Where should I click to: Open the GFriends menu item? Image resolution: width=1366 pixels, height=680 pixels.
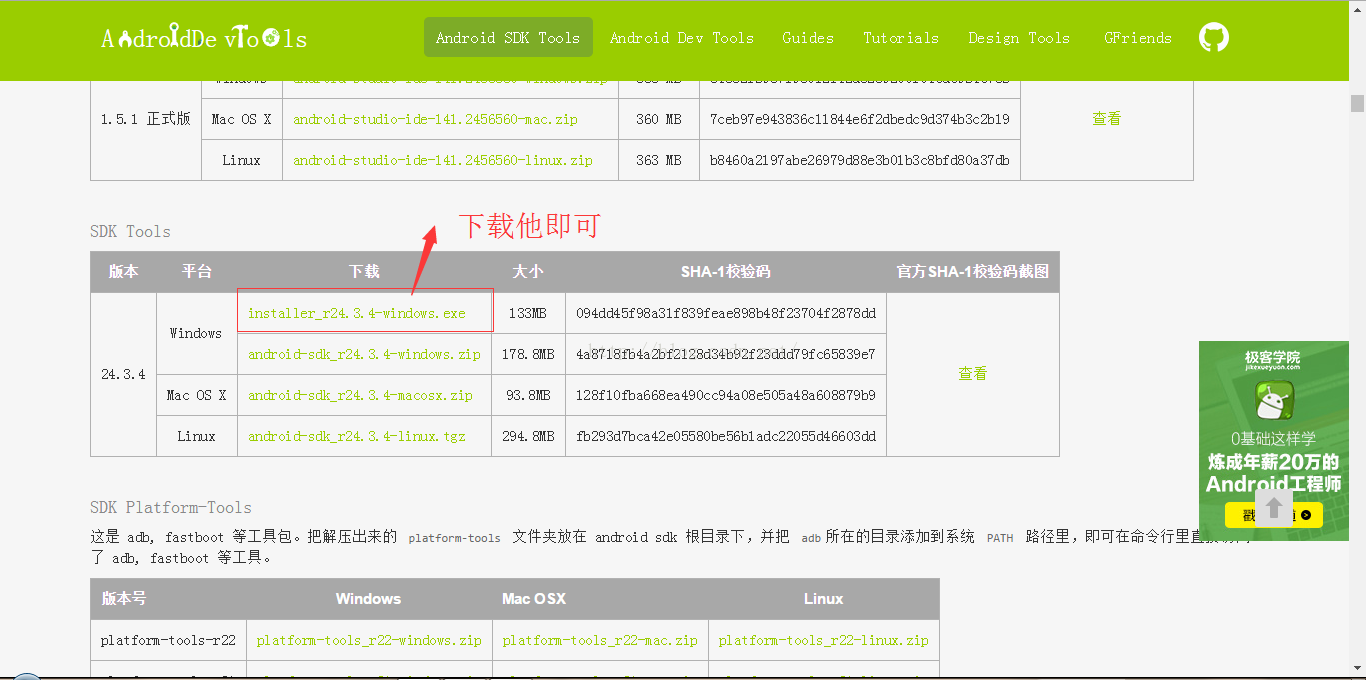pos(1138,38)
